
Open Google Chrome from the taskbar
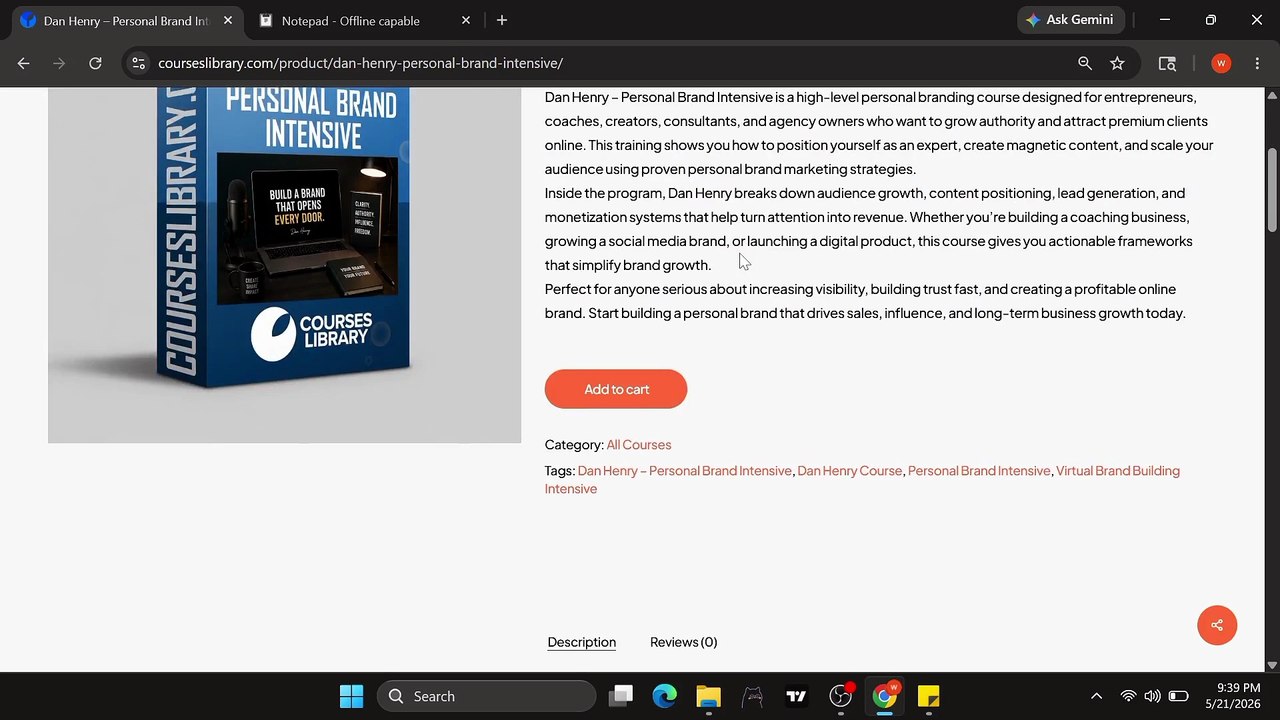coord(885,696)
